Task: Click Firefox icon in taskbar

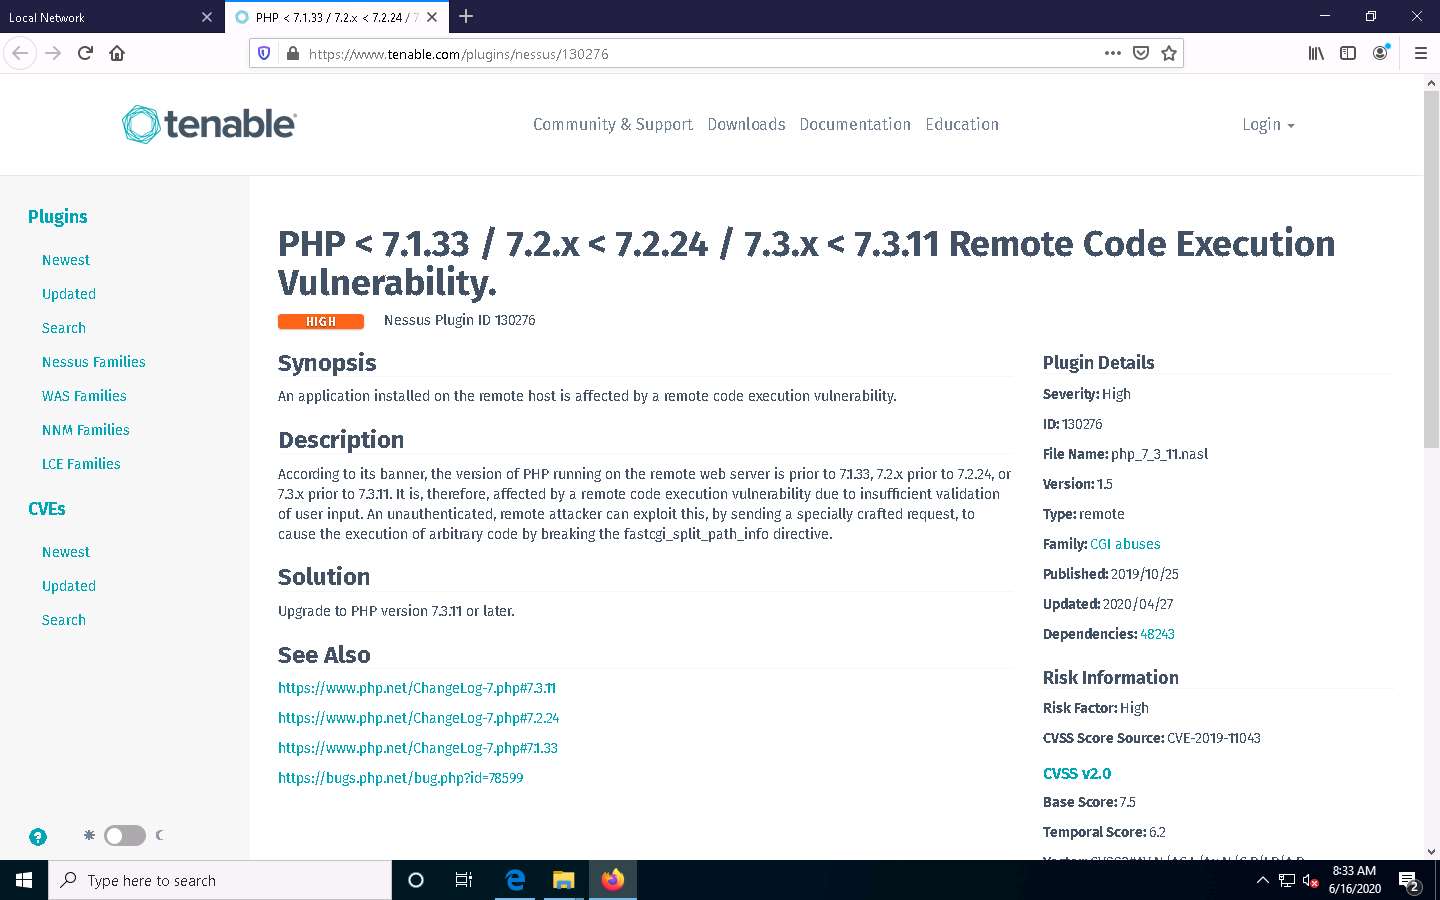Action: coord(613,880)
